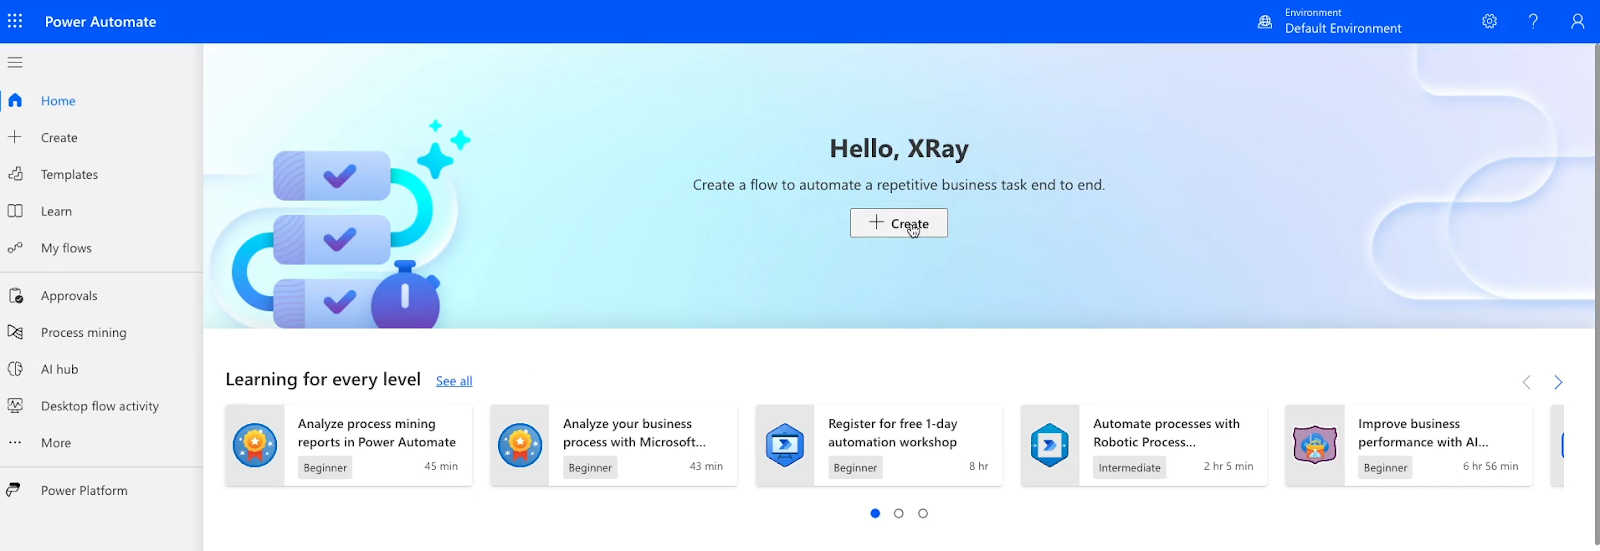Show previous learning cards with left chevron
Viewport: 1600px width, 551px height.
pos(1526,382)
